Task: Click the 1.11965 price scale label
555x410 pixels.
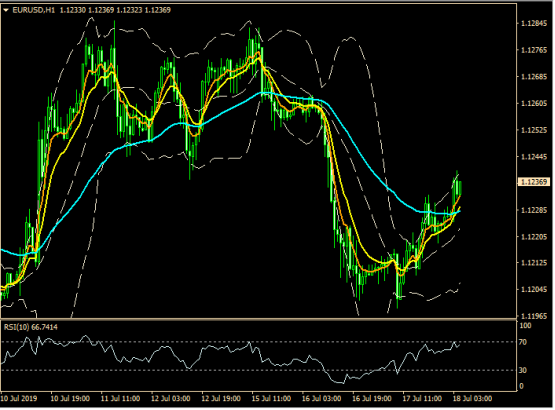Action: [534, 316]
